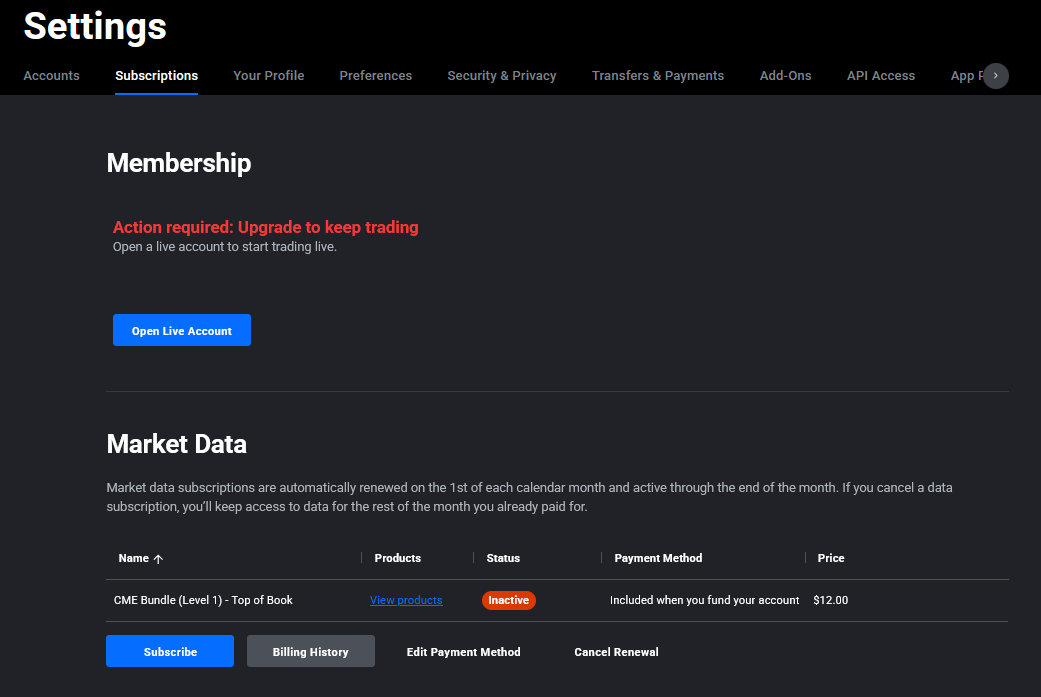1041x697 pixels.
Task: Click the Inactive status badge
Action: pos(509,600)
